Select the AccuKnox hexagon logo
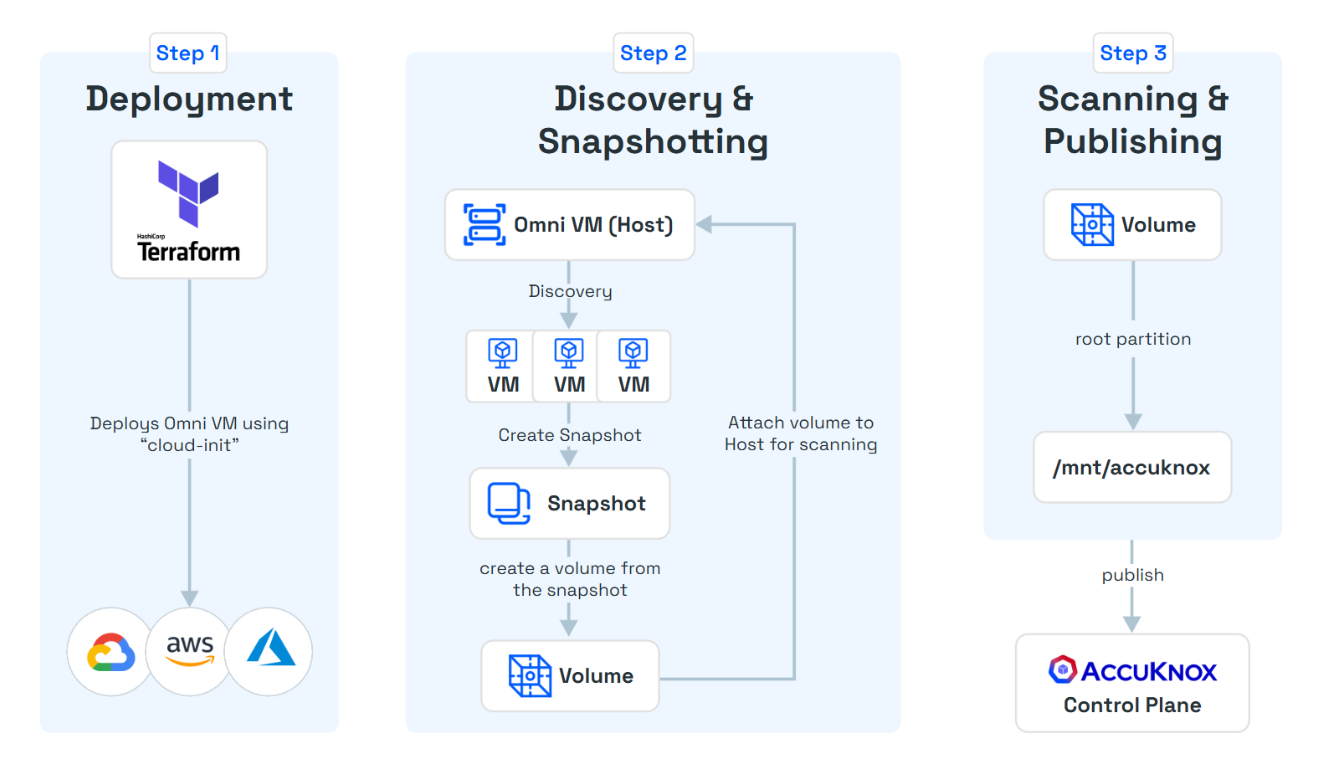The height and width of the screenshot is (774, 1327). coord(1062,670)
